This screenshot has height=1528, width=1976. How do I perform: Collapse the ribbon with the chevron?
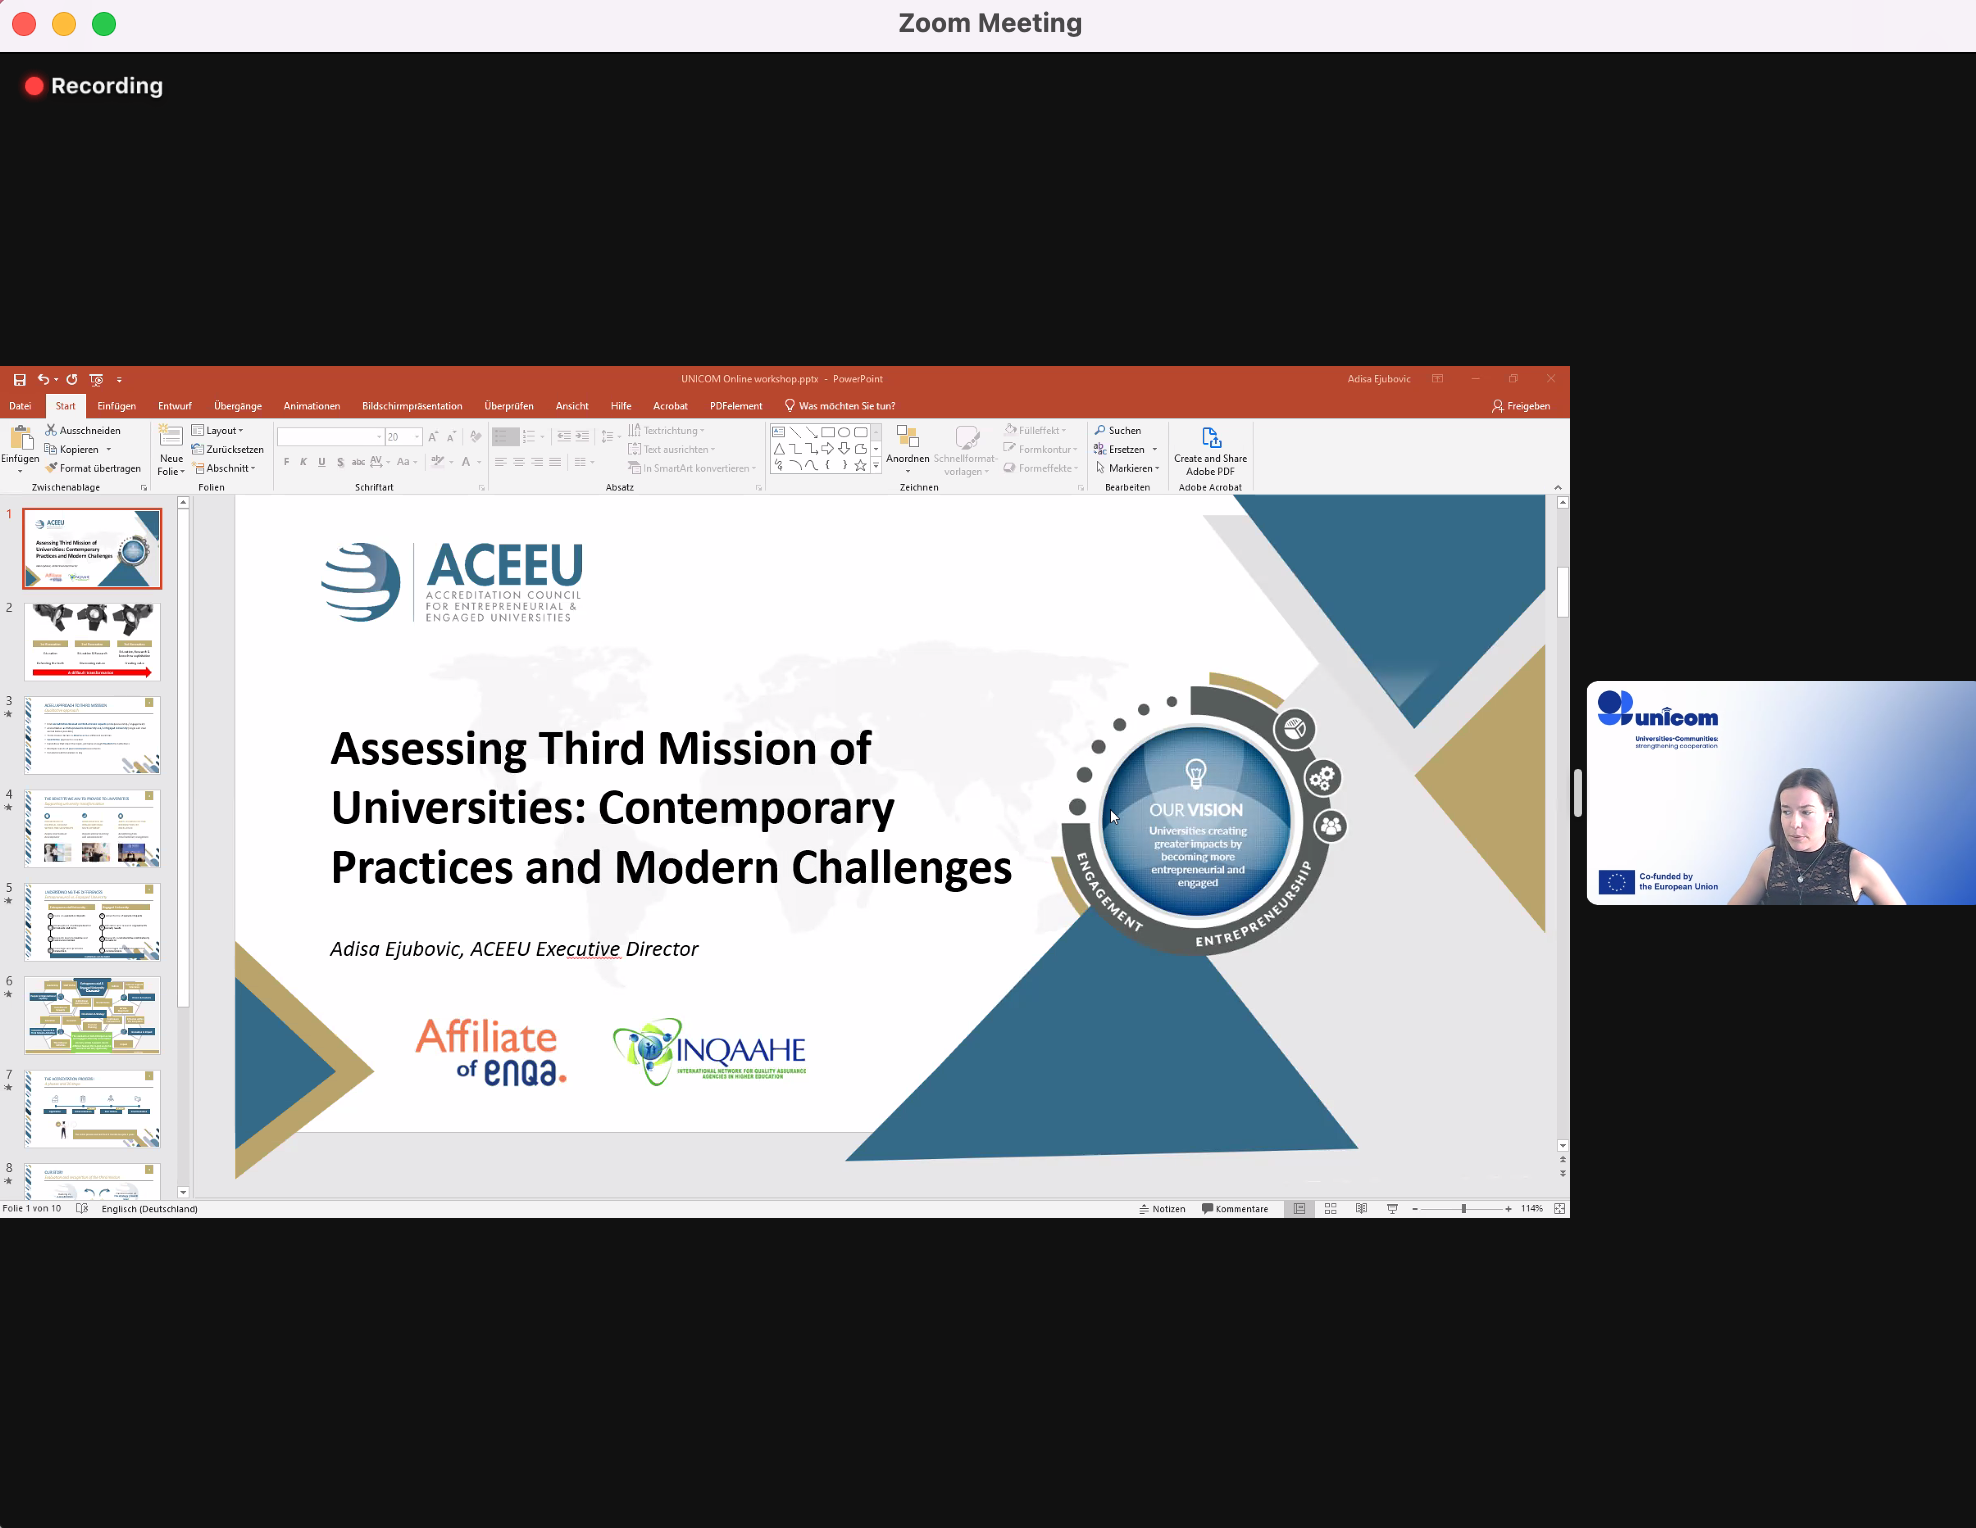pos(1558,487)
